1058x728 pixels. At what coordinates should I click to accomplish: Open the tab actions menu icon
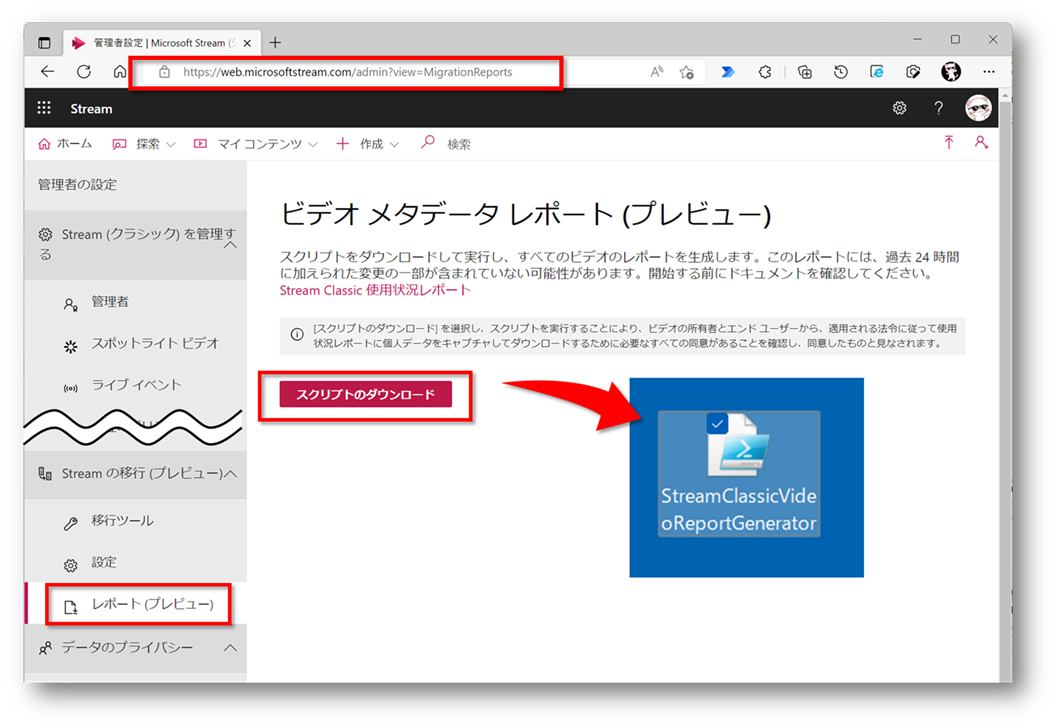[45, 43]
